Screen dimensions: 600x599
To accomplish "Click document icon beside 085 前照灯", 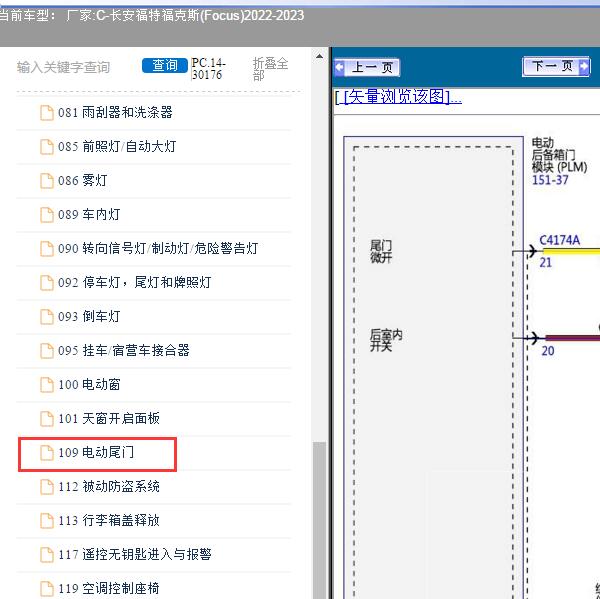I will [47, 147].
